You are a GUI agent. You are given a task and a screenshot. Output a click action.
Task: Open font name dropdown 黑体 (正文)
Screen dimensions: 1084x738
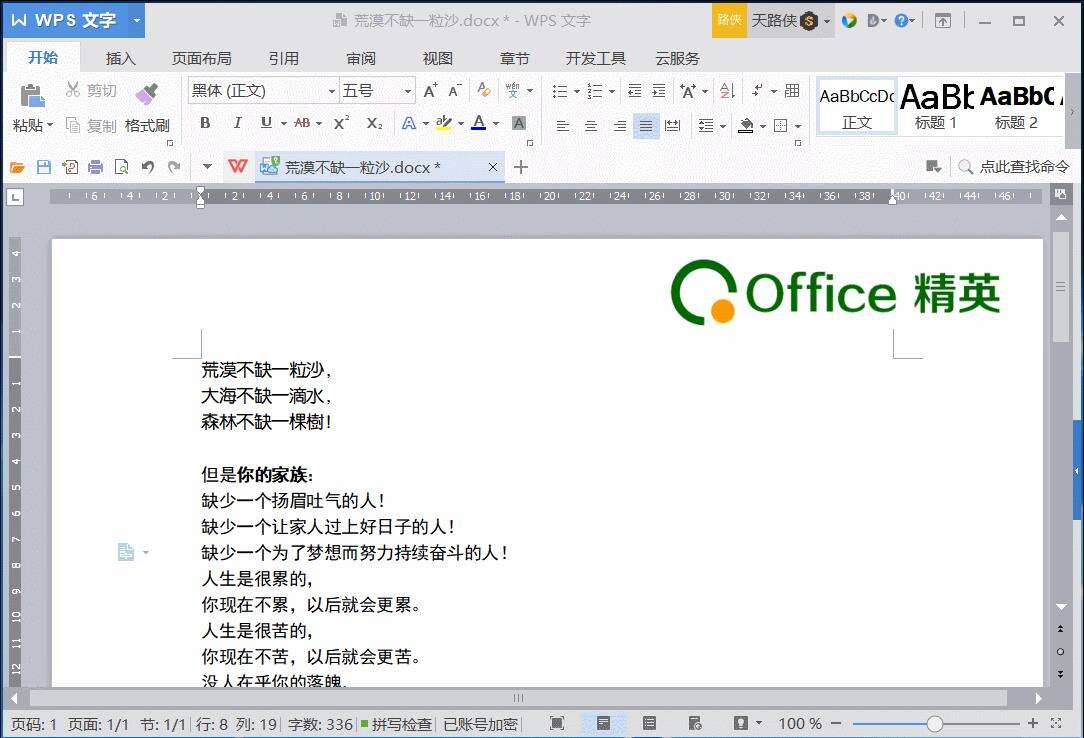332,91
